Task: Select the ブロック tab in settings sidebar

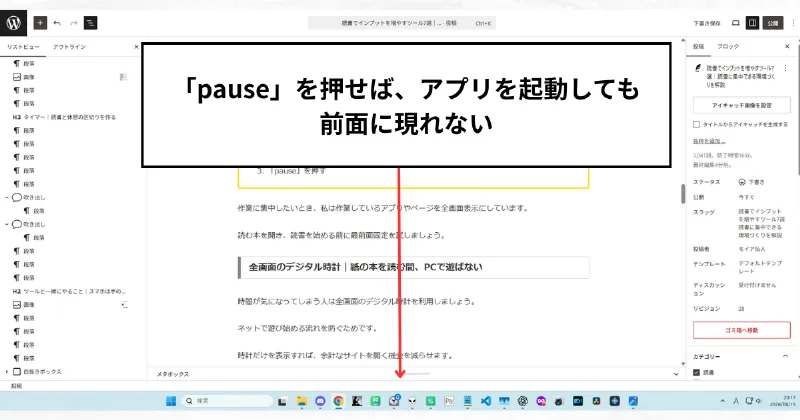Action: 728,46
